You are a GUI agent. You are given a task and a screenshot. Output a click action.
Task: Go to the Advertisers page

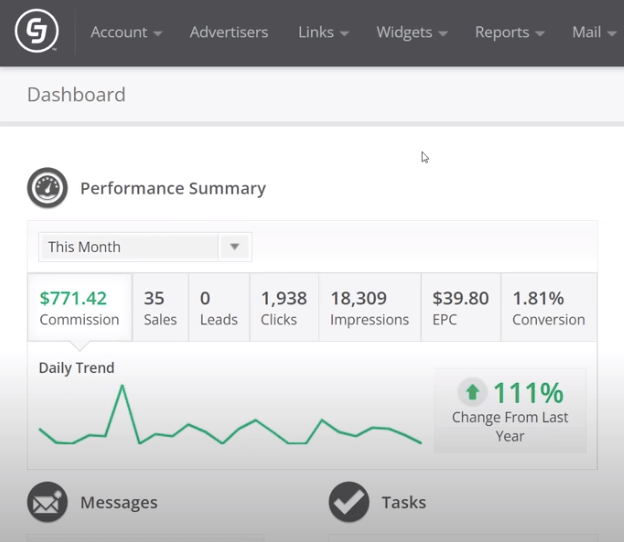(229, 32)
